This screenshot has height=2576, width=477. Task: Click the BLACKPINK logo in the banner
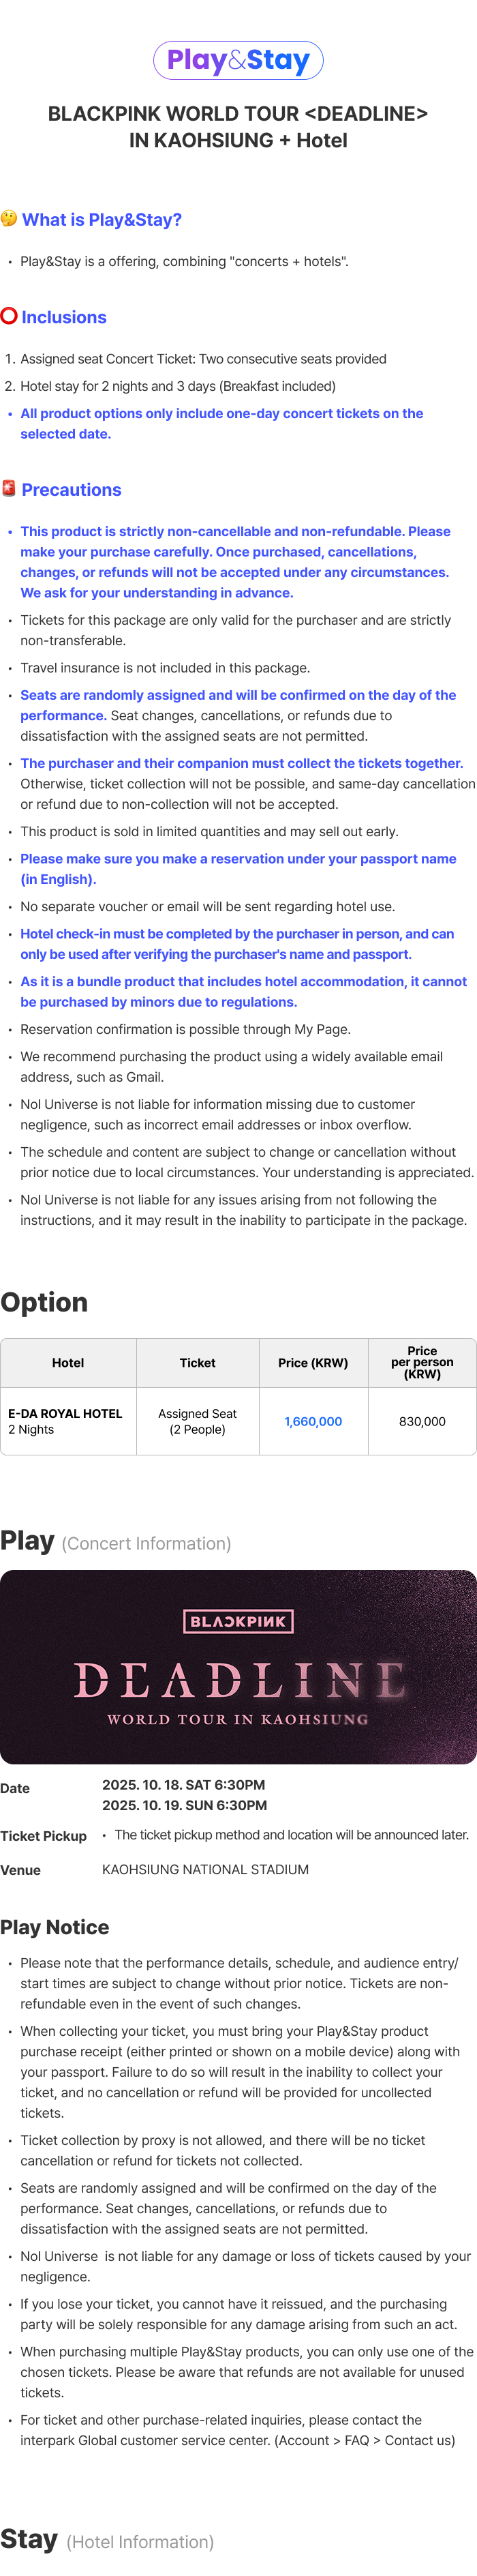pos(238,1621)
